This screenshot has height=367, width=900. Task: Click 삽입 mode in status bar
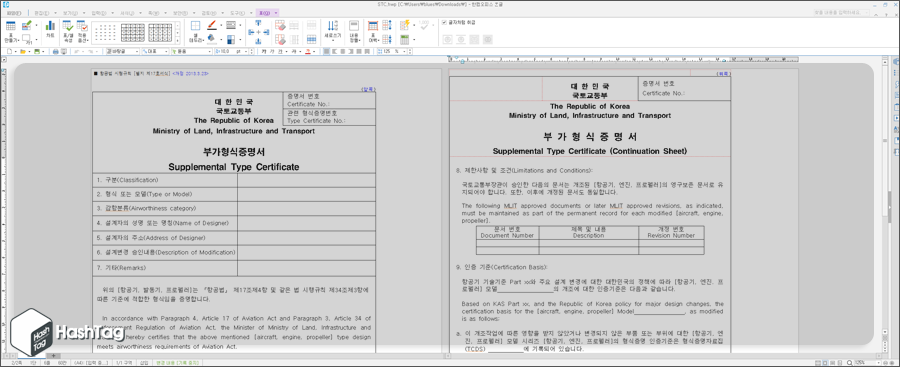coord(145,363)
